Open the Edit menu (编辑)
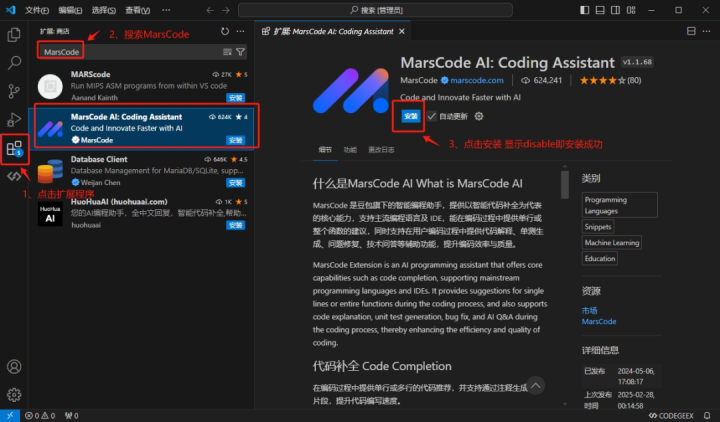 [70, 10]
